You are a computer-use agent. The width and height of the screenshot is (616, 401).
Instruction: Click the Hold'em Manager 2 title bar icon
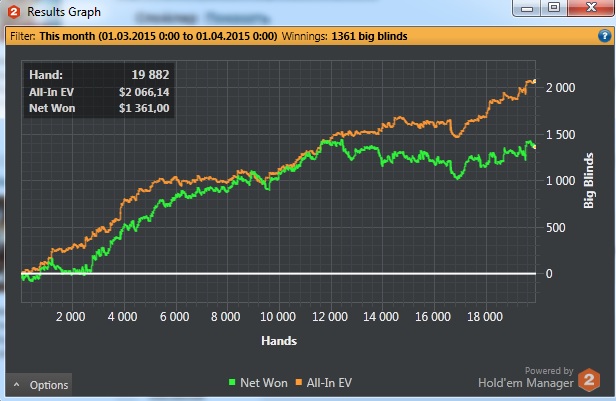tap(14, 12)
